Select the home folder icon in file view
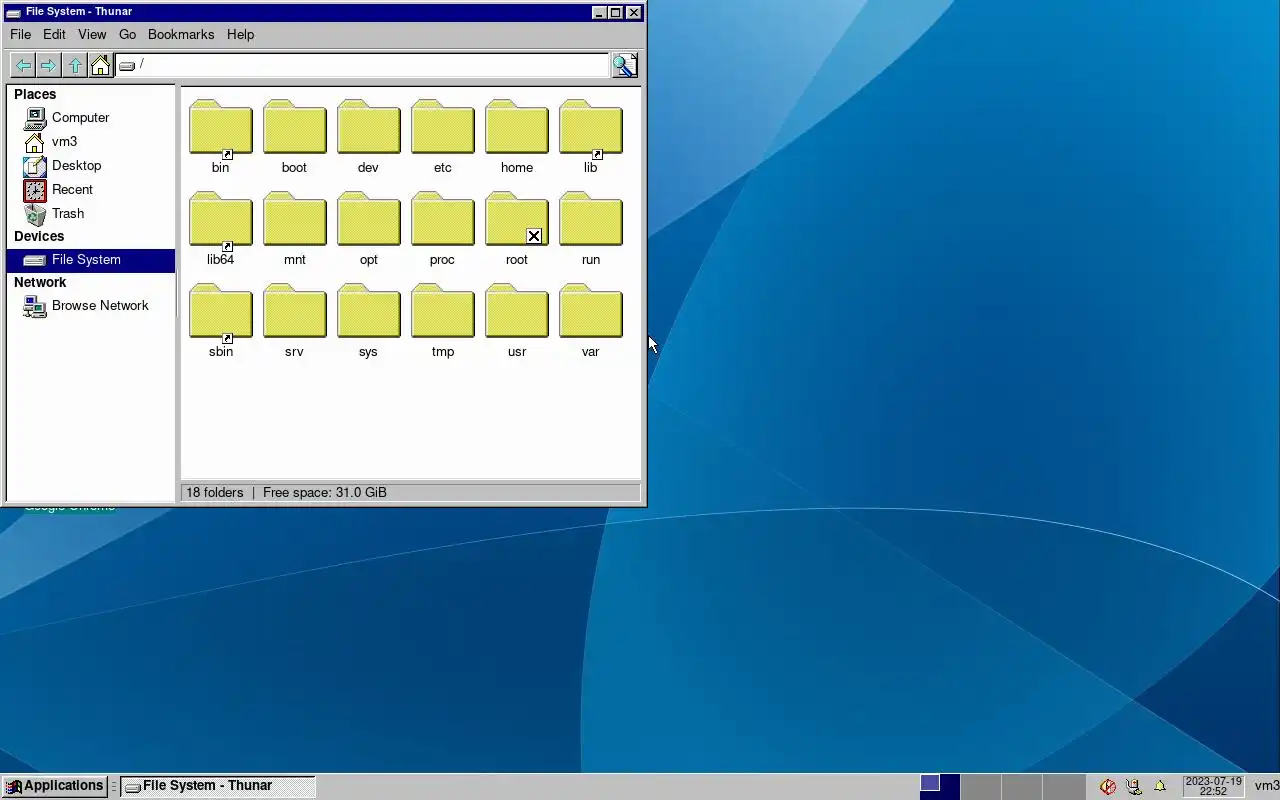Image resolution: width=1280 pixels, height=800 pixels. [x=517, y=127]
